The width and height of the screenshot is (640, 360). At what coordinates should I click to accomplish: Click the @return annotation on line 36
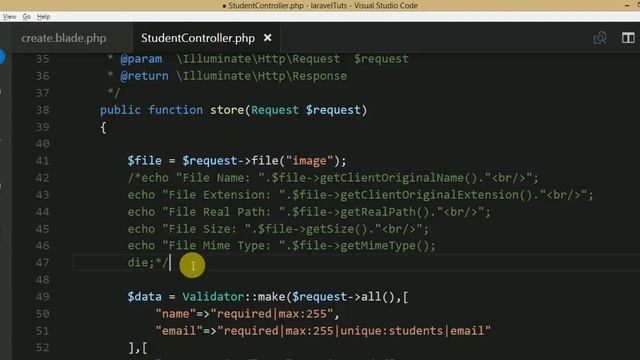[144, 76]
